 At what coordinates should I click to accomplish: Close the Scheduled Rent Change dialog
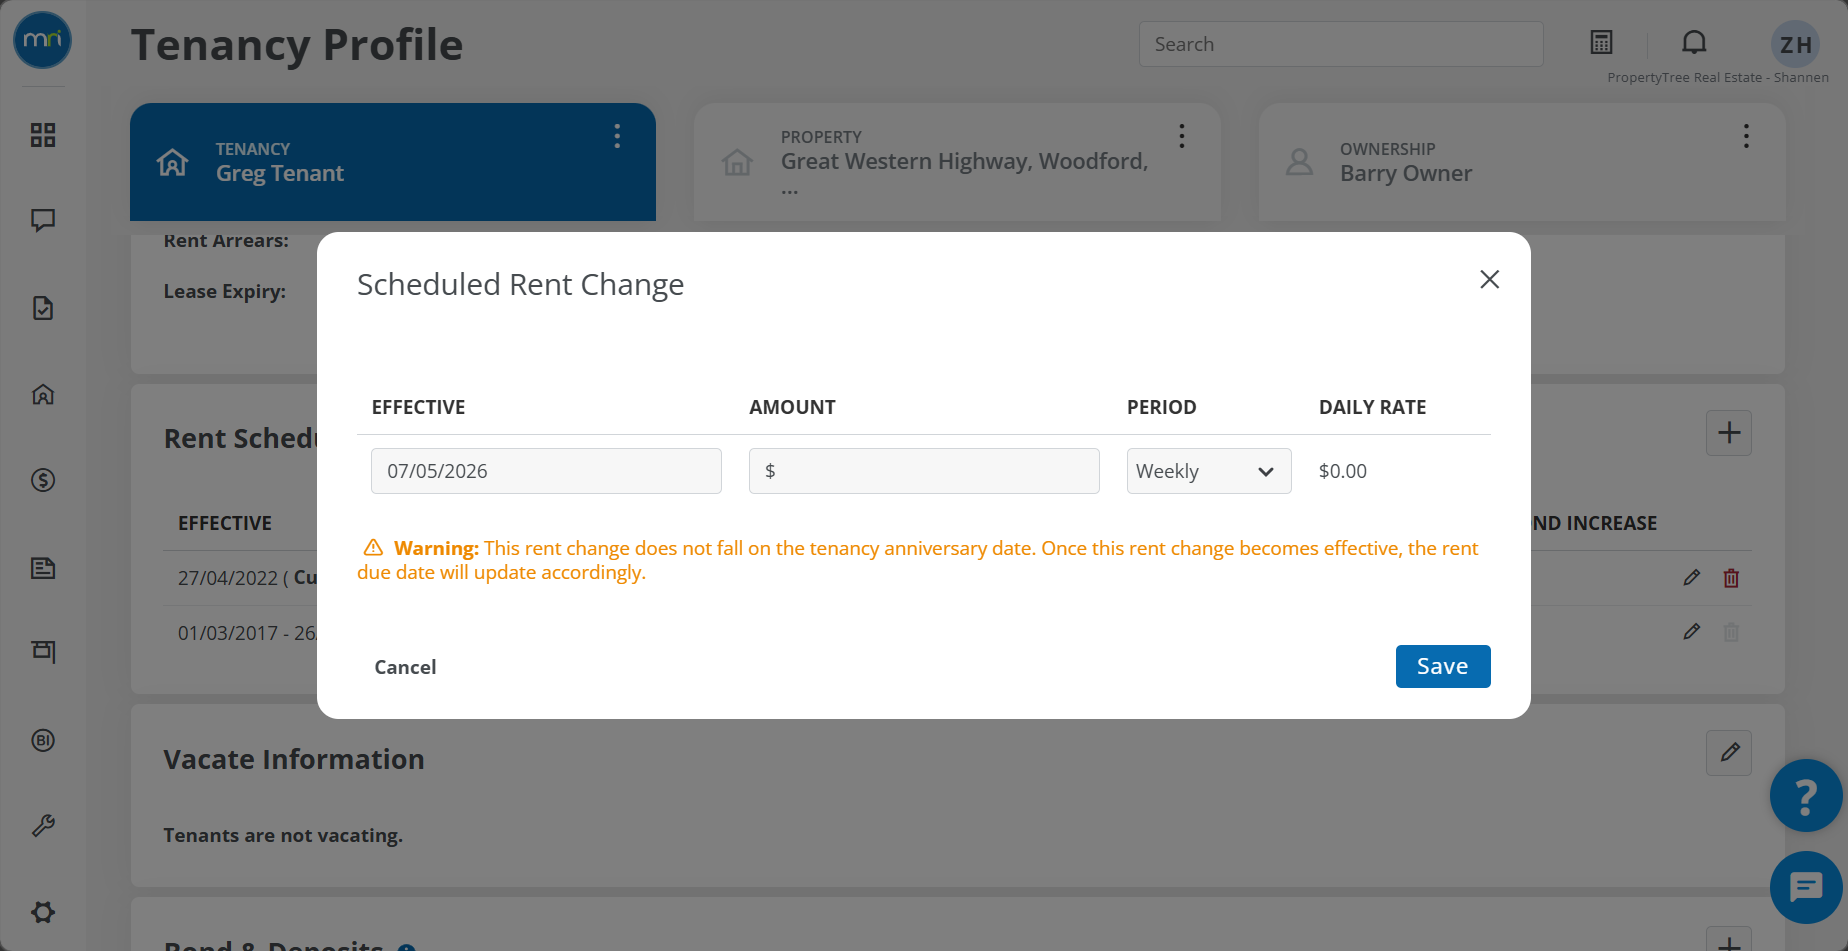pyautogui.click(x=1490, y=279)
